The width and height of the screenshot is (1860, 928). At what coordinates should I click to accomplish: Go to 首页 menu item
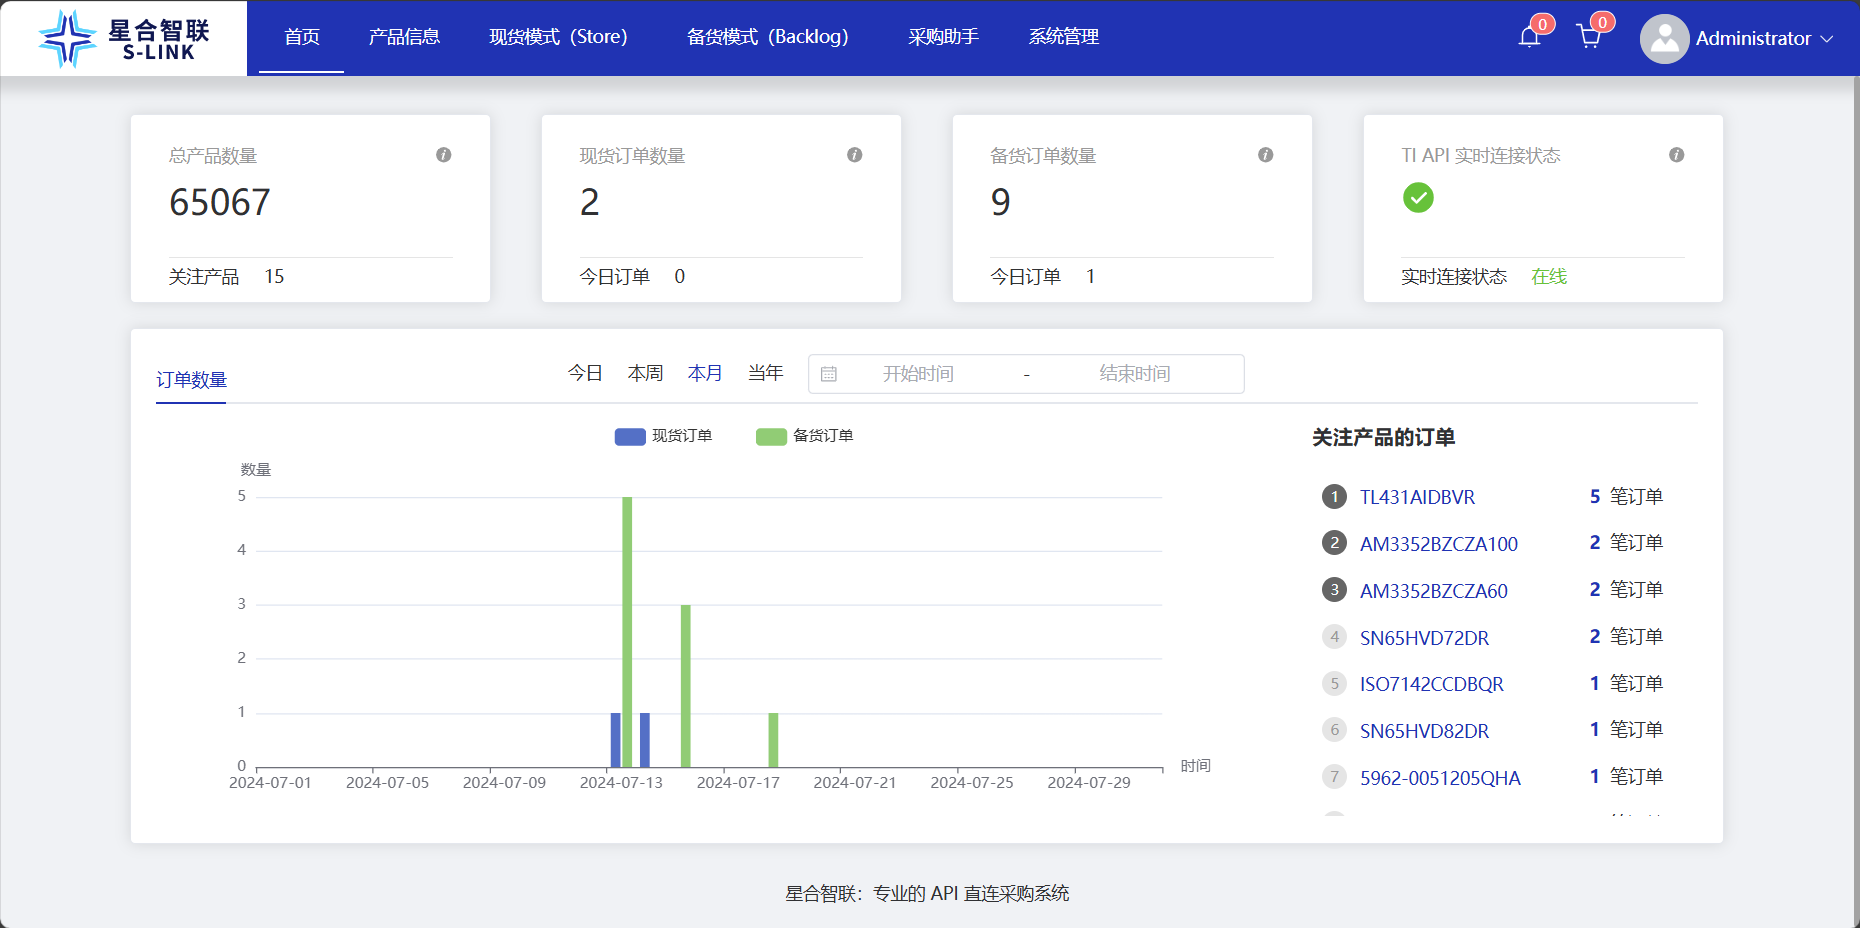point(302,37)
